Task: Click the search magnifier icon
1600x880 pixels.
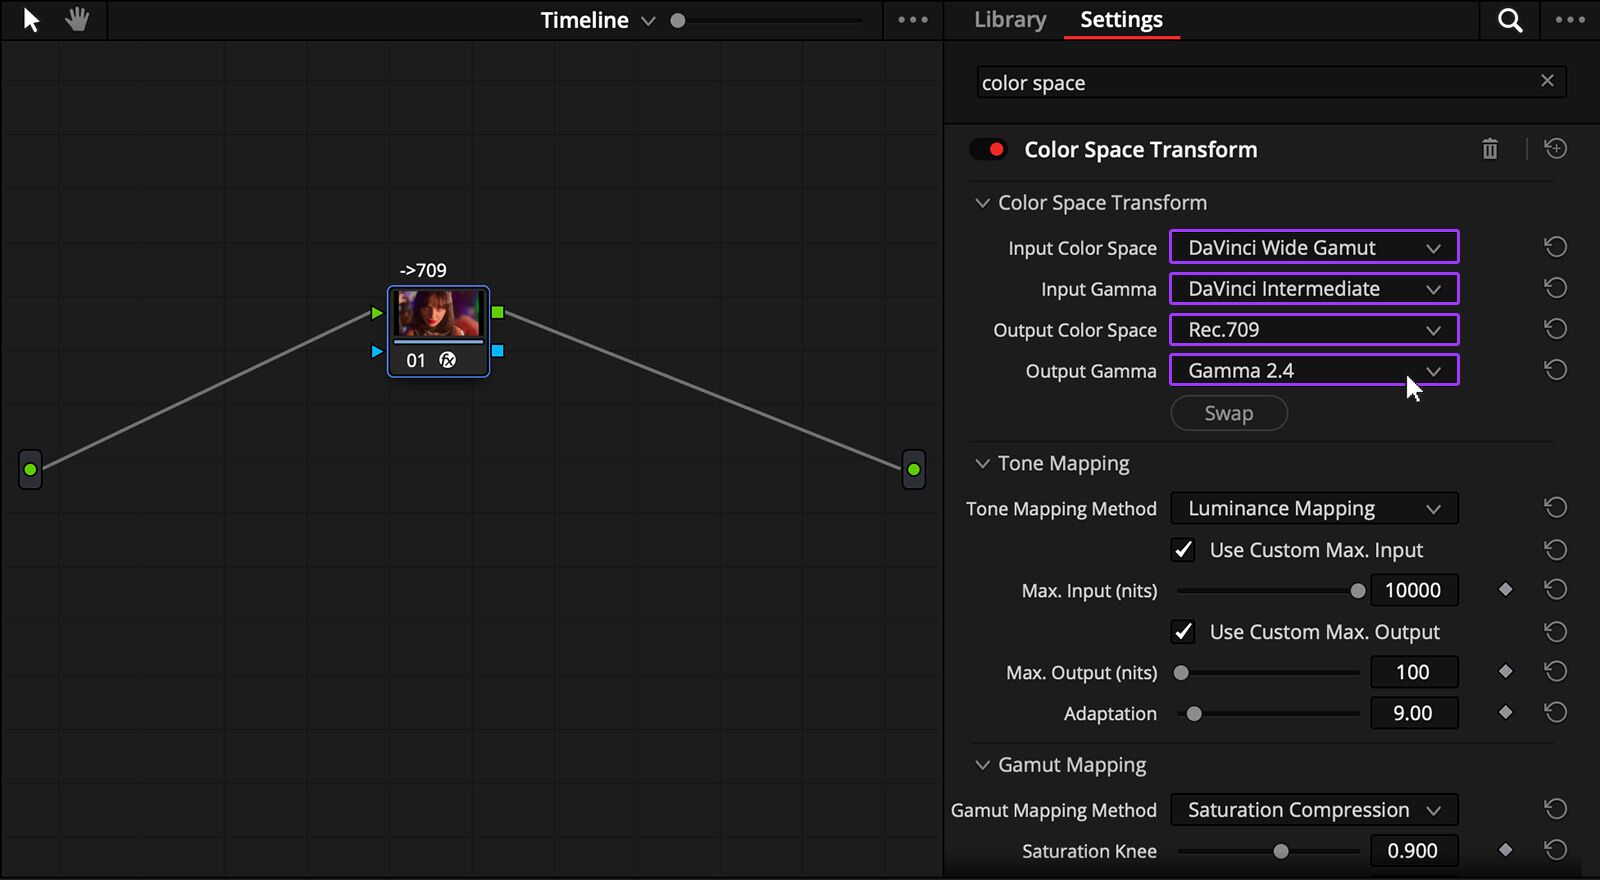Action: tap(1510, 20)
